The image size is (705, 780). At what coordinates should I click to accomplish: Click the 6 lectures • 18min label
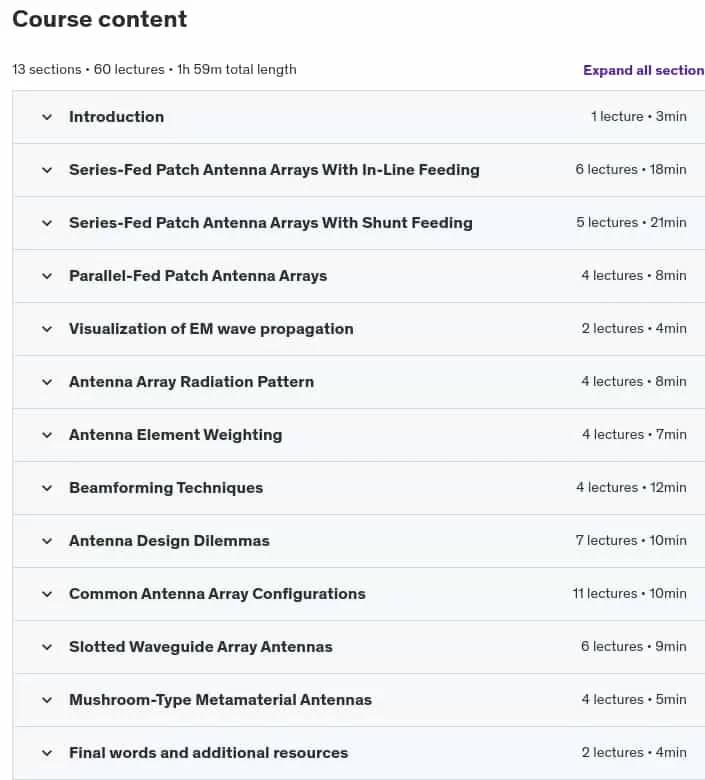coord(631,170)
